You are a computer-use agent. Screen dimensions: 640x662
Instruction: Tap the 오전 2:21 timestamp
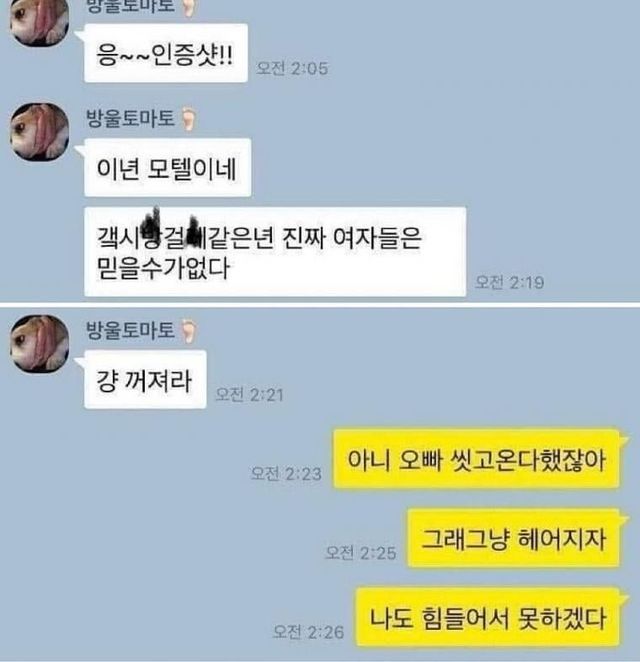click(x=249, y=395)
